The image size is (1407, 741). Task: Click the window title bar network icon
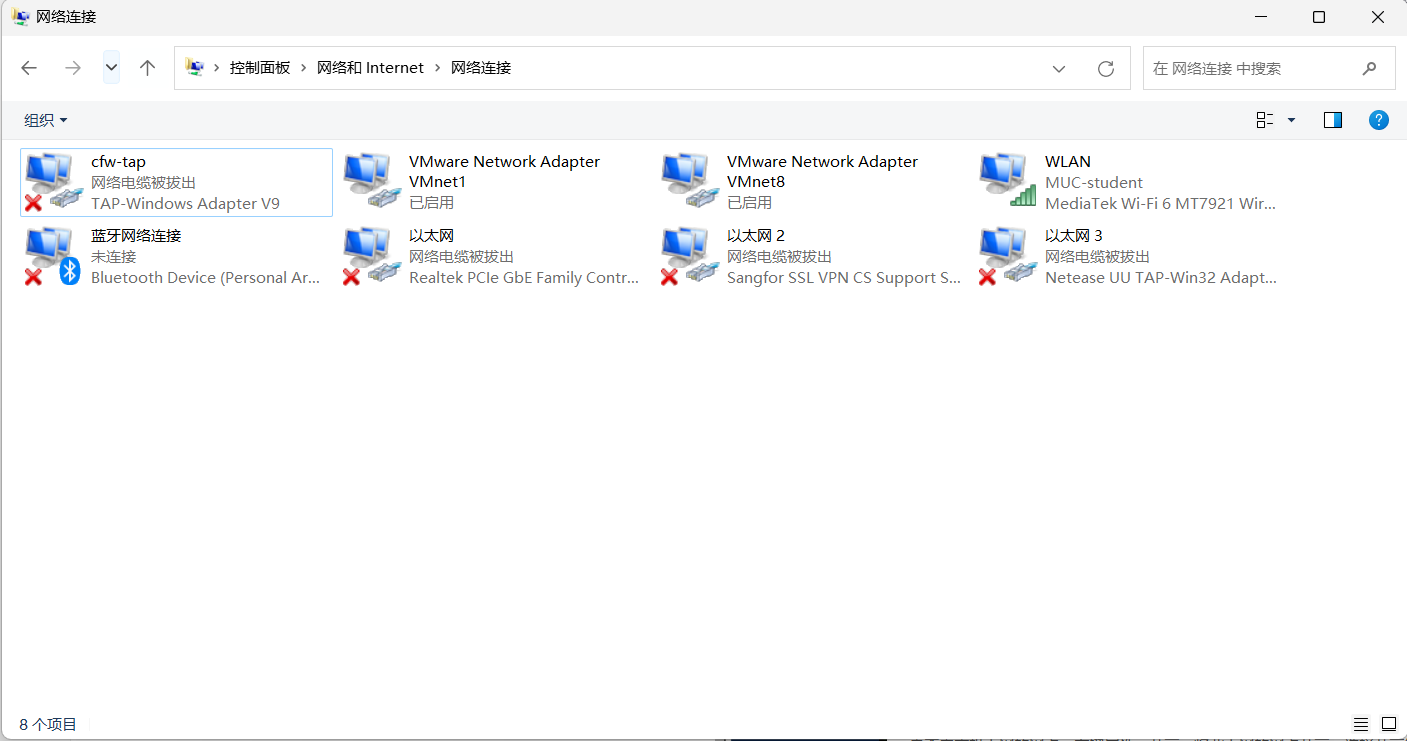tap(20, 17)
